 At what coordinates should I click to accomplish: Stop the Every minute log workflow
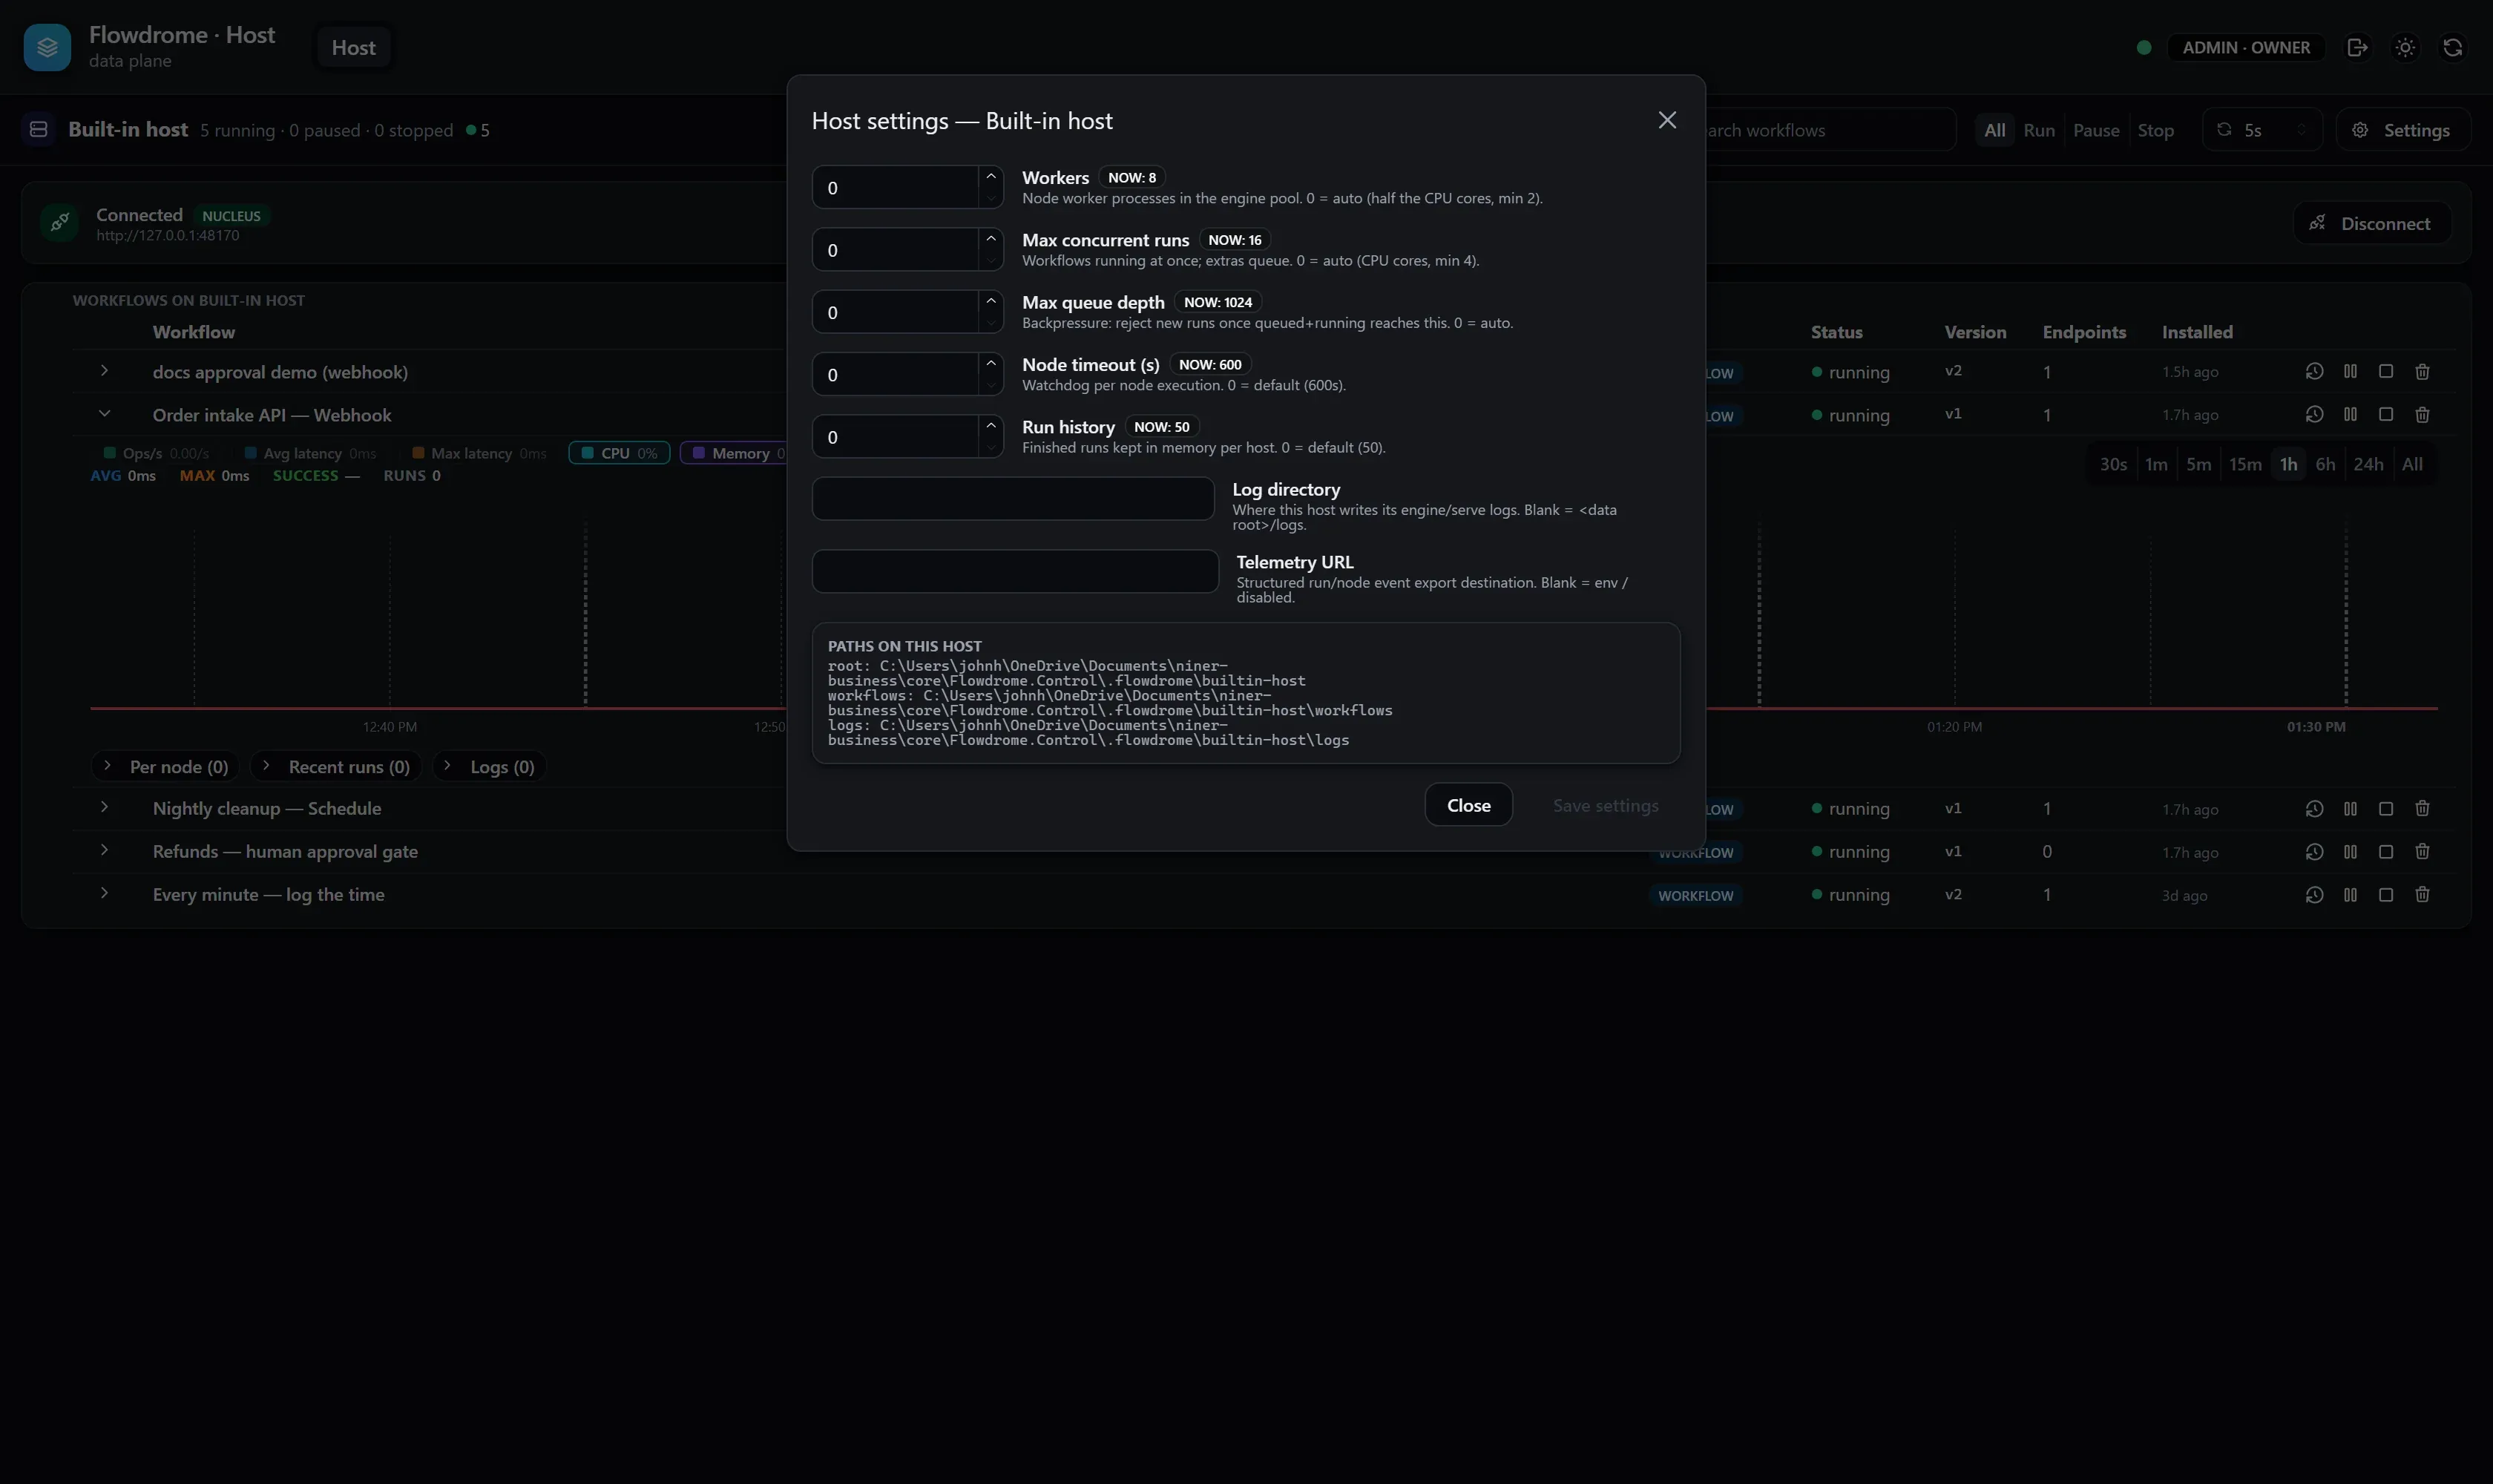[2386, 895]
